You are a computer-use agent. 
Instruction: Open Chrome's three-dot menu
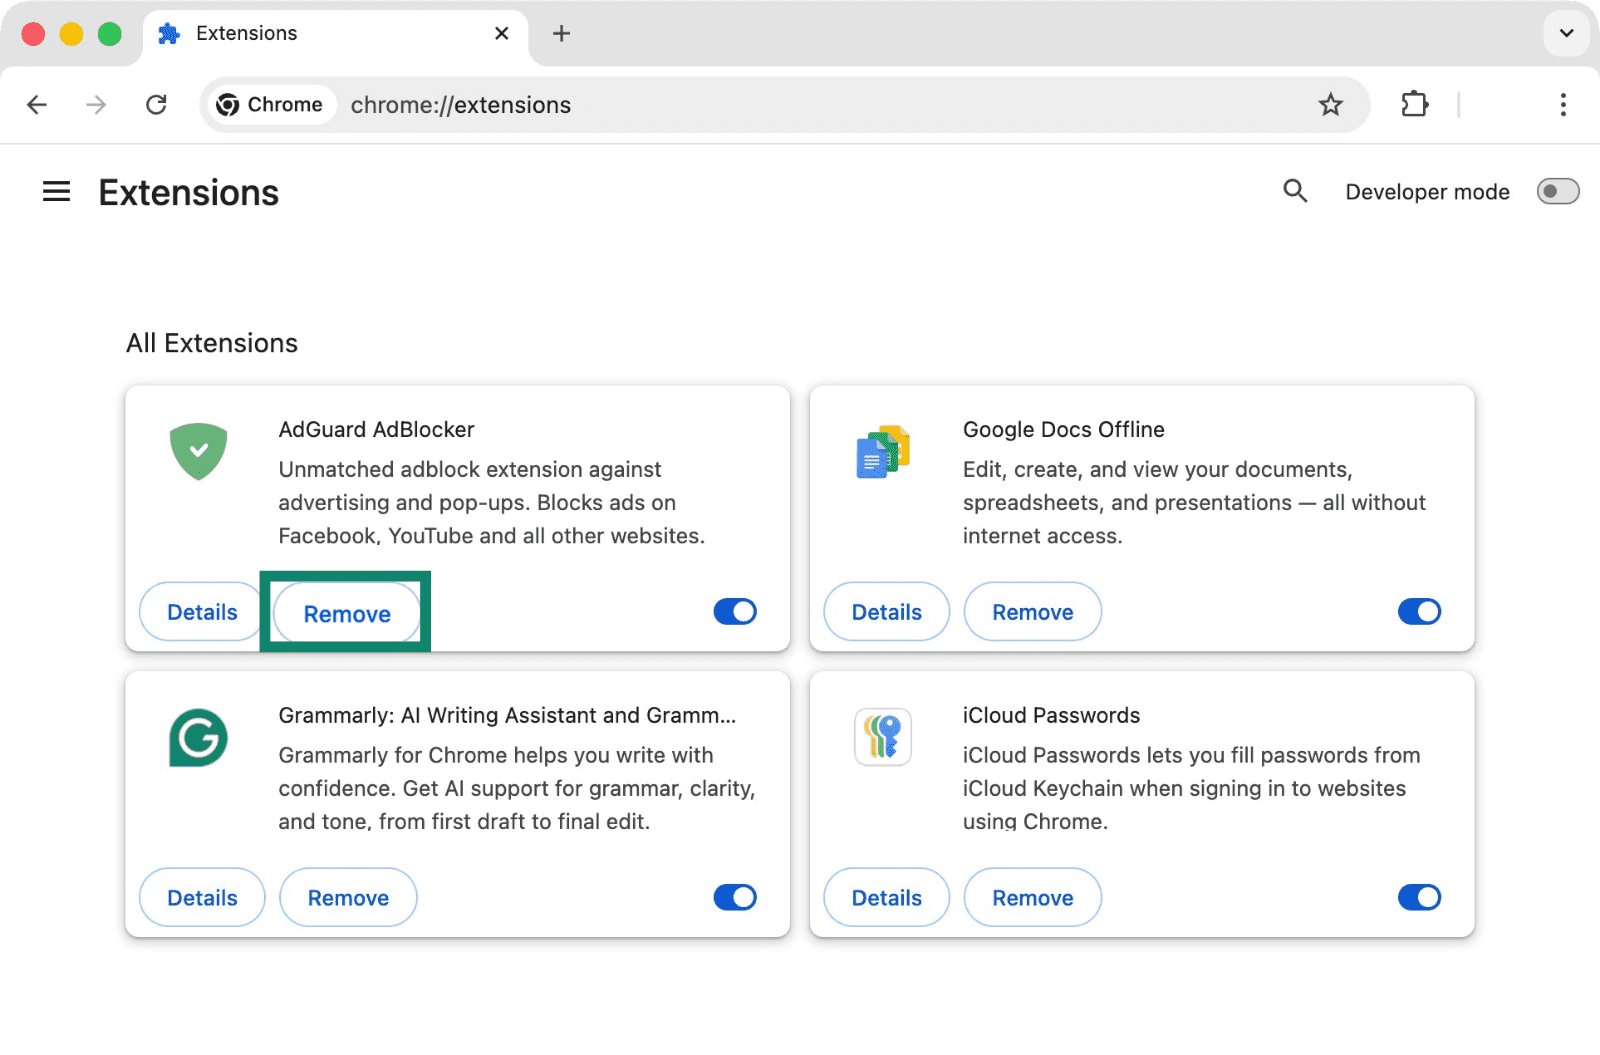pyautogui.click(x=1562, y=105)
